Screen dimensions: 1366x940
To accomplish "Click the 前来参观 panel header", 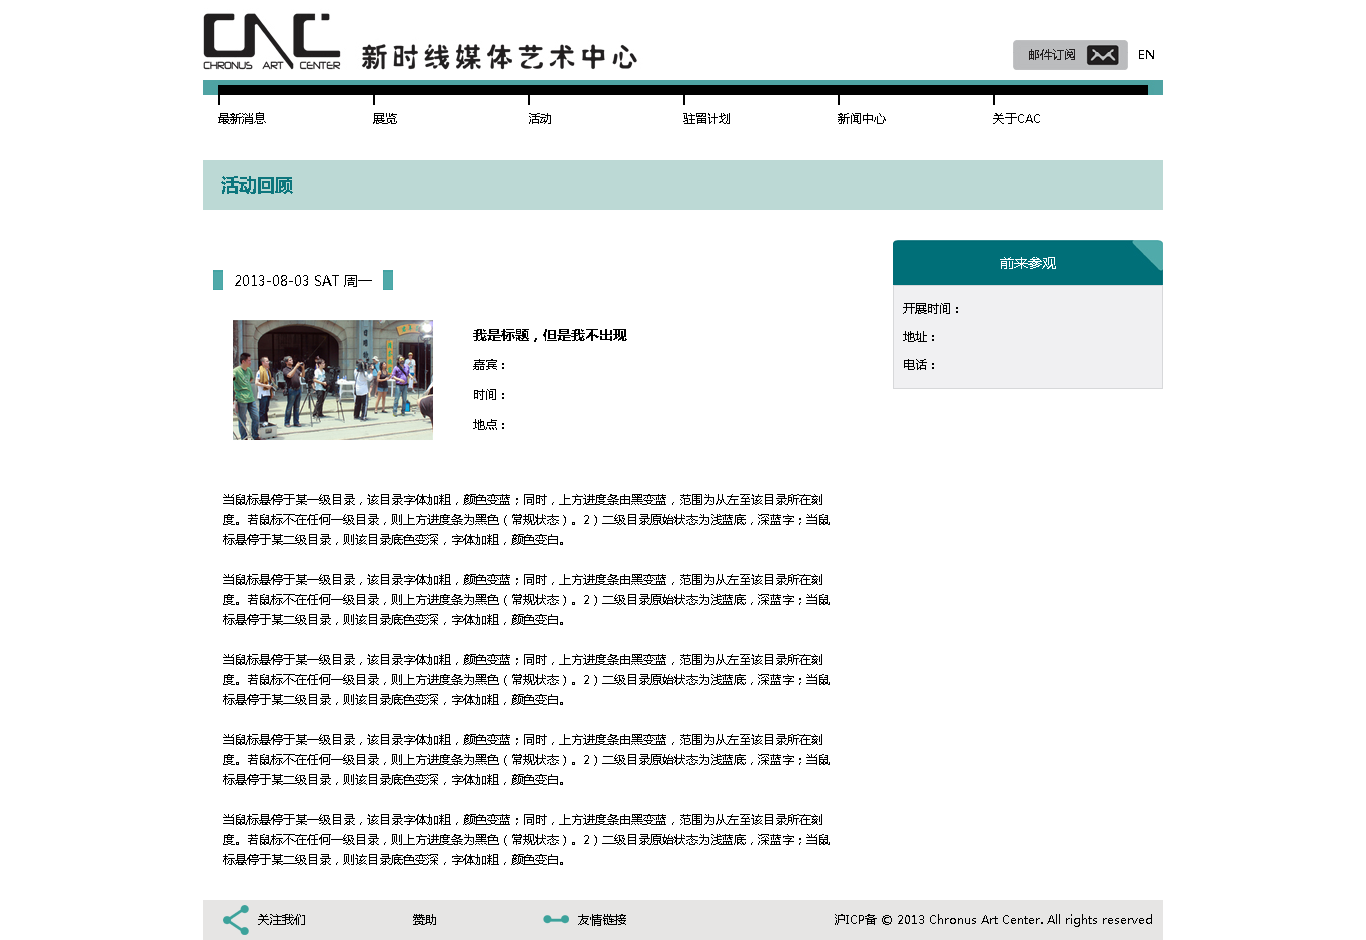I will (1027, 263).
